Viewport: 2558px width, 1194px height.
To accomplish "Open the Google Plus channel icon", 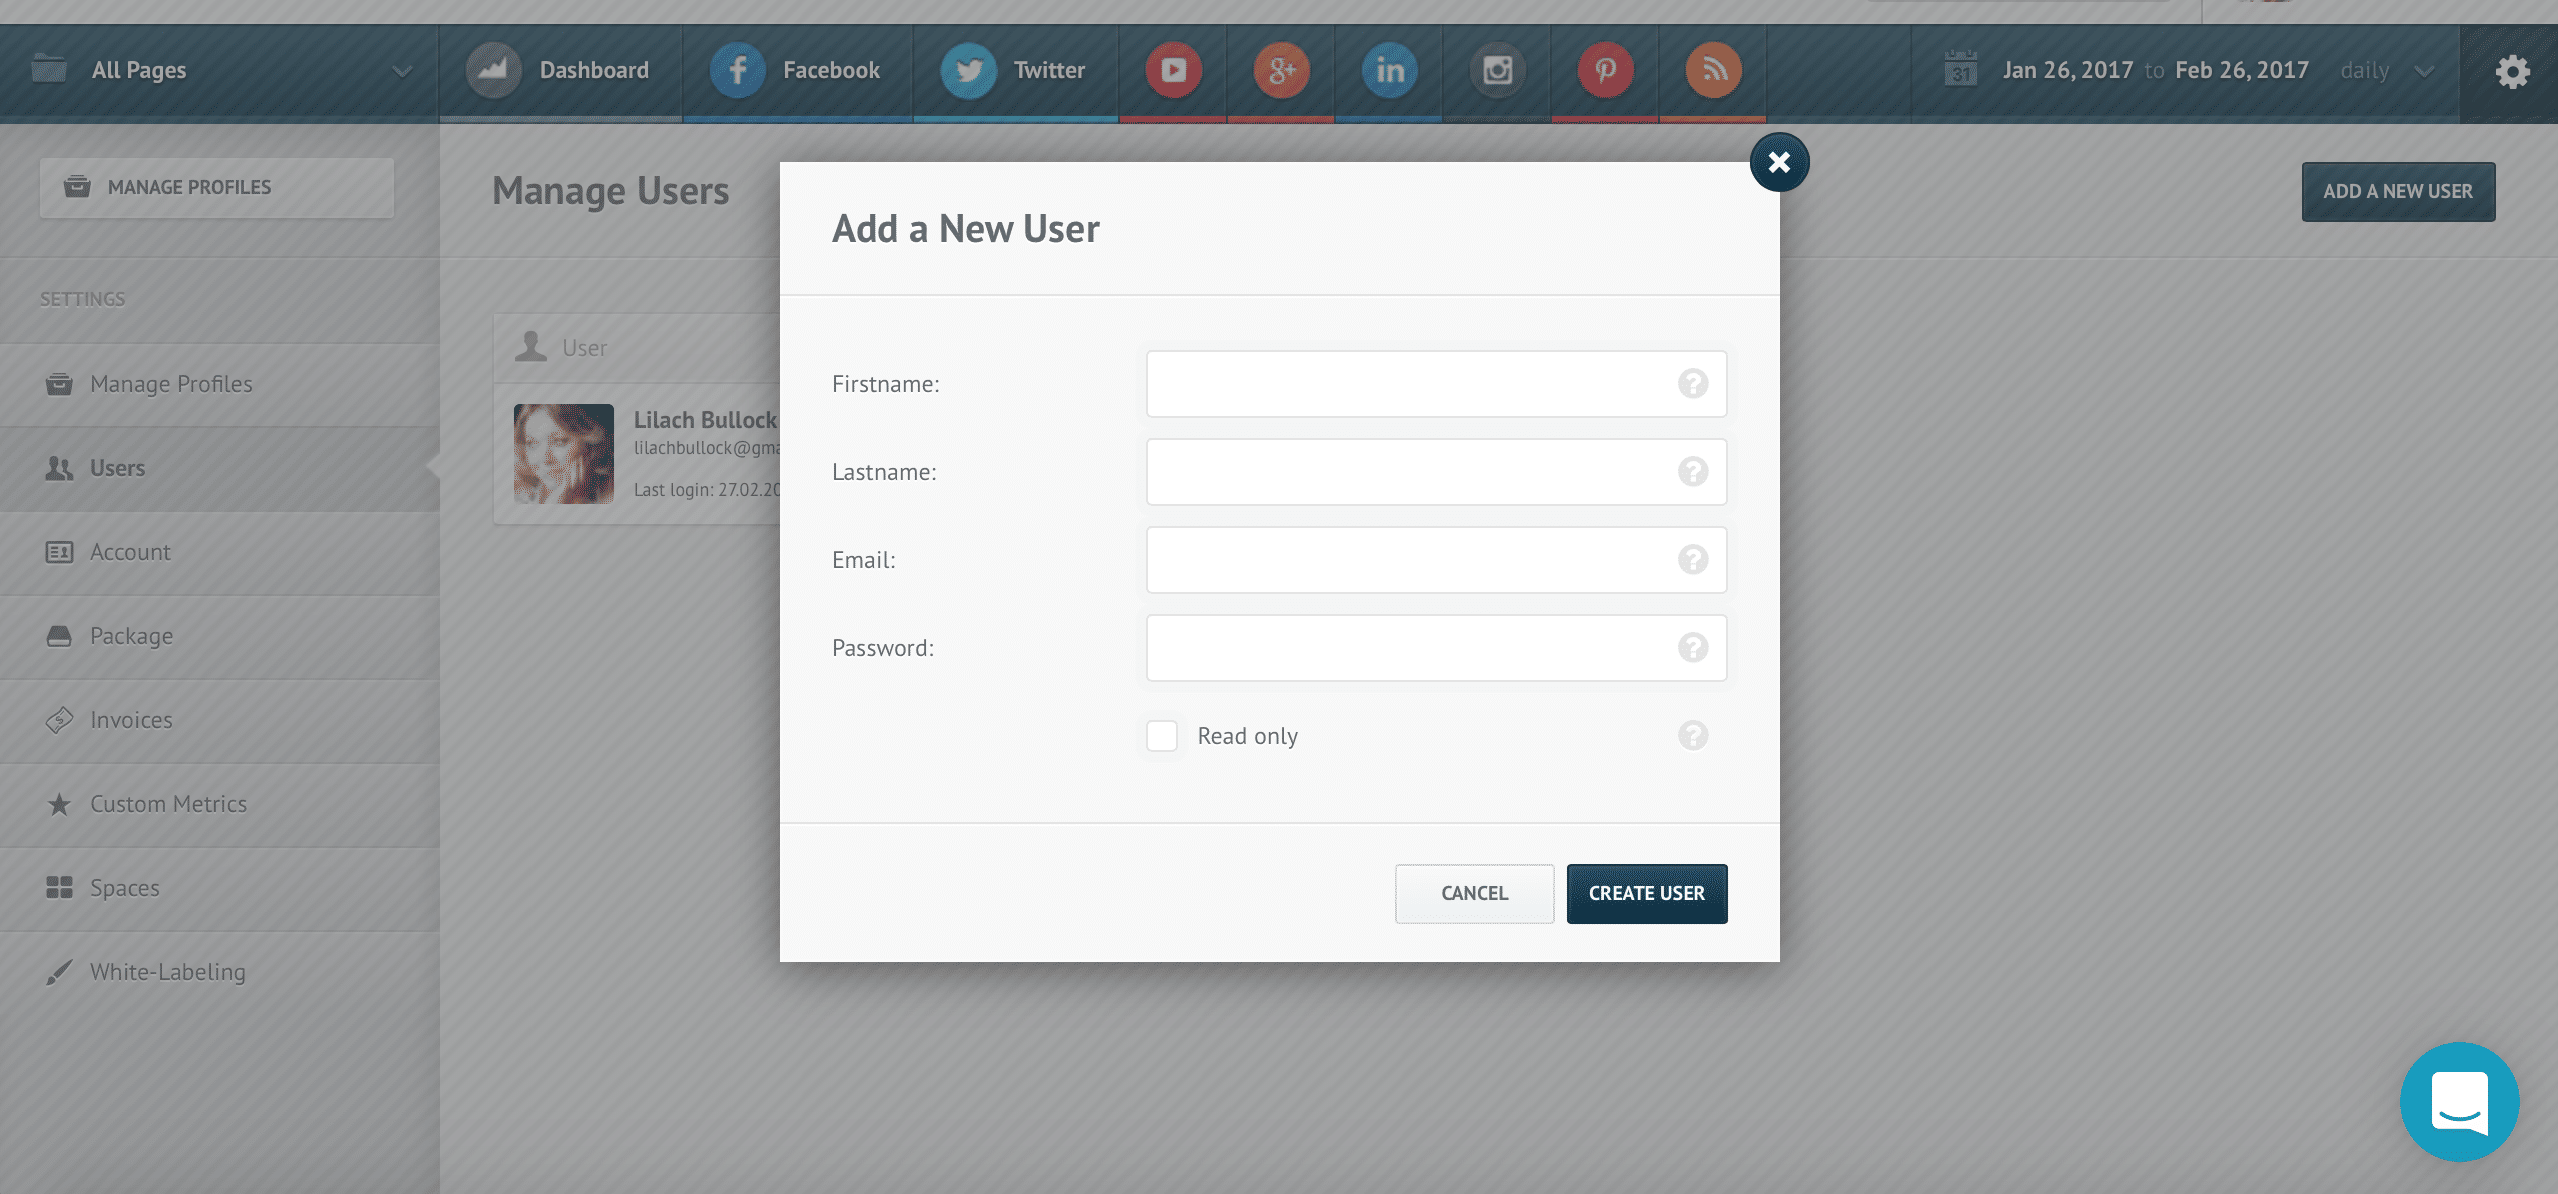I will 1281,70.
